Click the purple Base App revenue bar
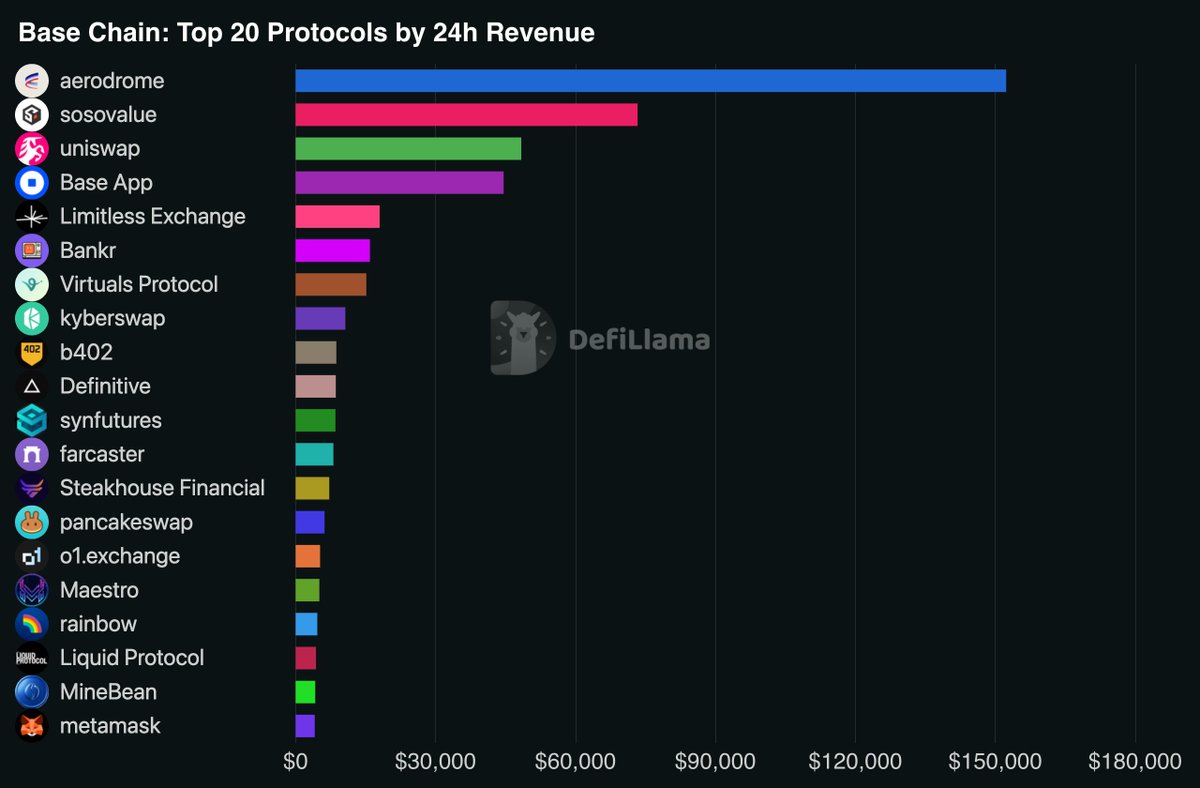Image resolution: width=1200 pixels, height=788 pixels. 399,183
